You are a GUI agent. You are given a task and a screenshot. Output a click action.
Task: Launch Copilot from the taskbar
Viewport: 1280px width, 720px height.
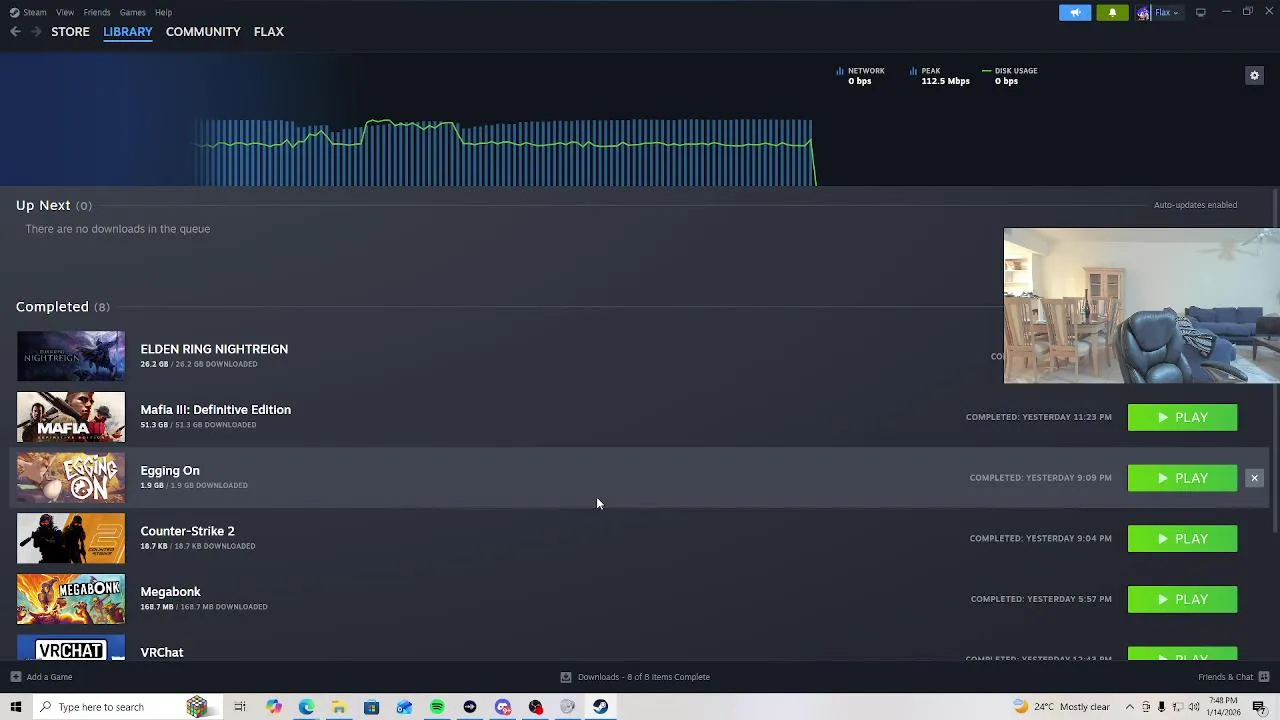pyautogui.click(x=273, y=707)
